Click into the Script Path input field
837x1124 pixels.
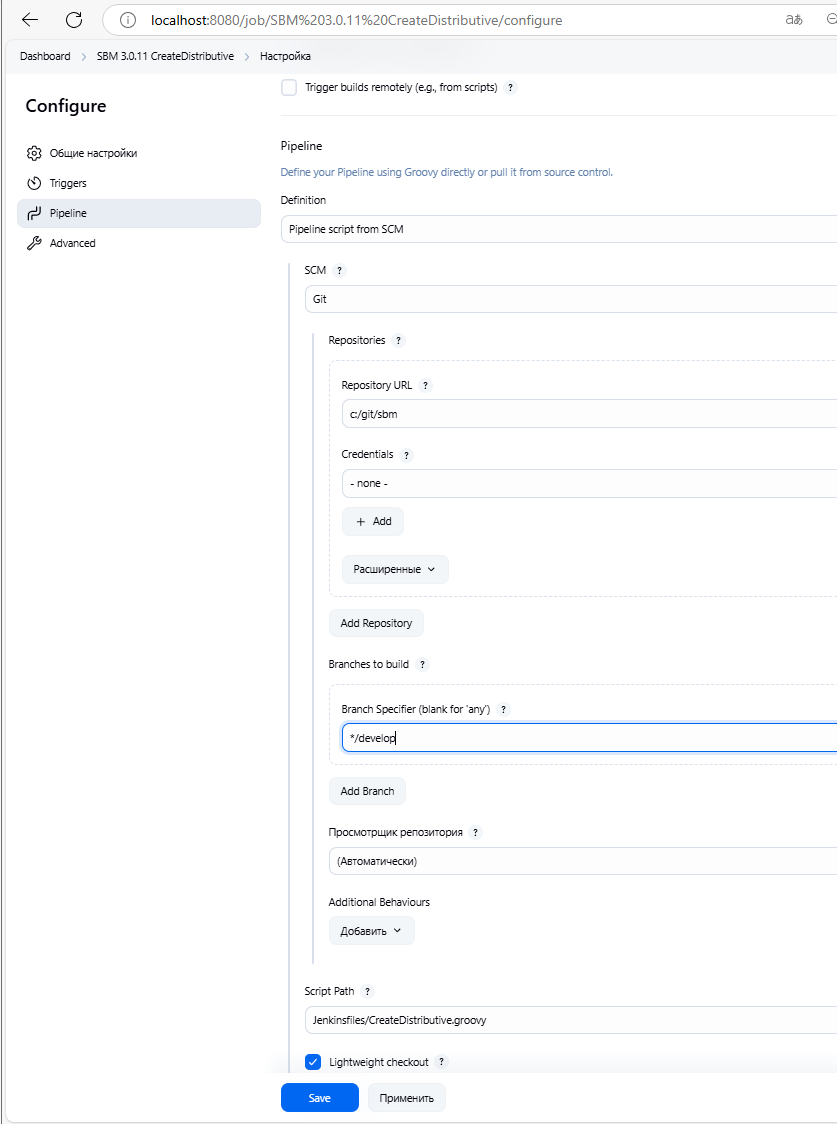[x=570, y=1020]
